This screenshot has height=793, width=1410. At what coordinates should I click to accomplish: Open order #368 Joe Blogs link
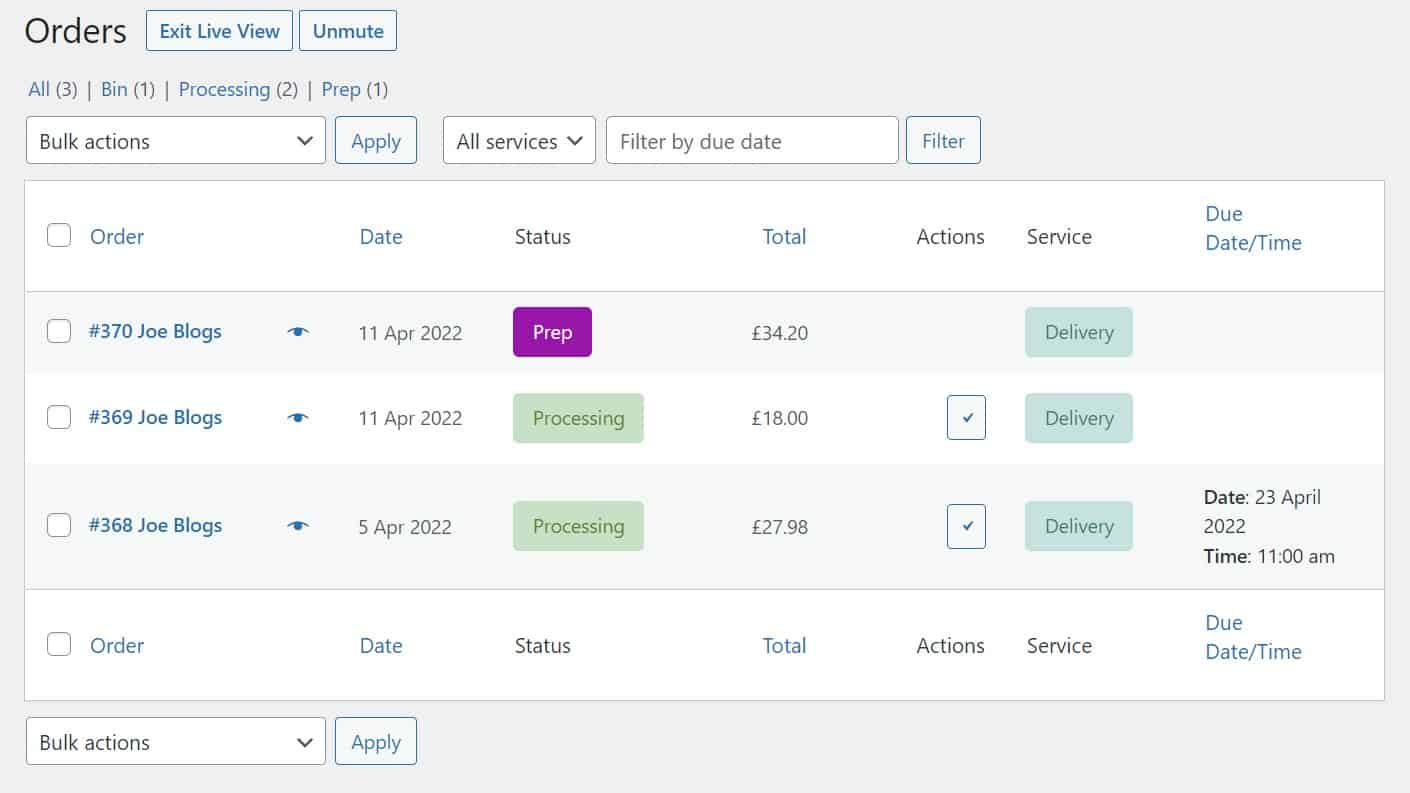(155, 525)
